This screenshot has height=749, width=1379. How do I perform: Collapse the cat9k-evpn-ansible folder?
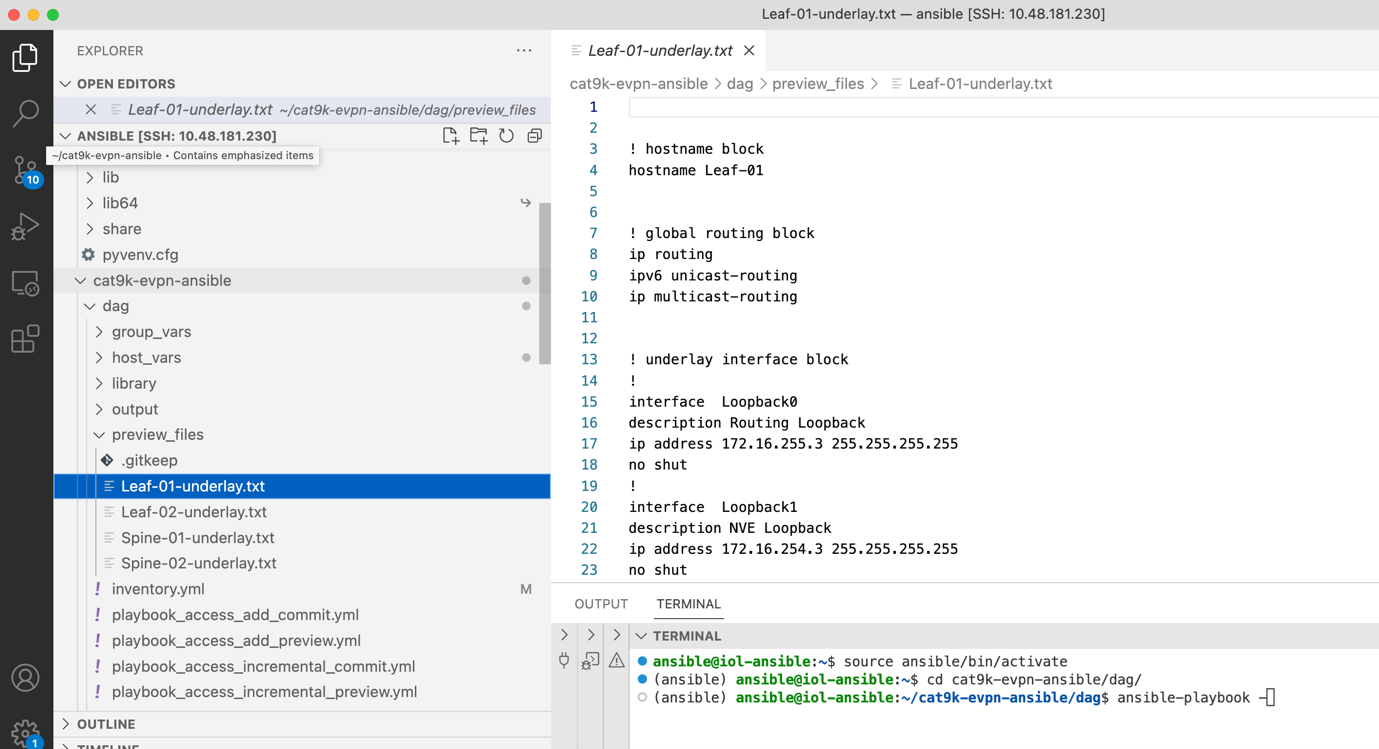pos(81,281)
